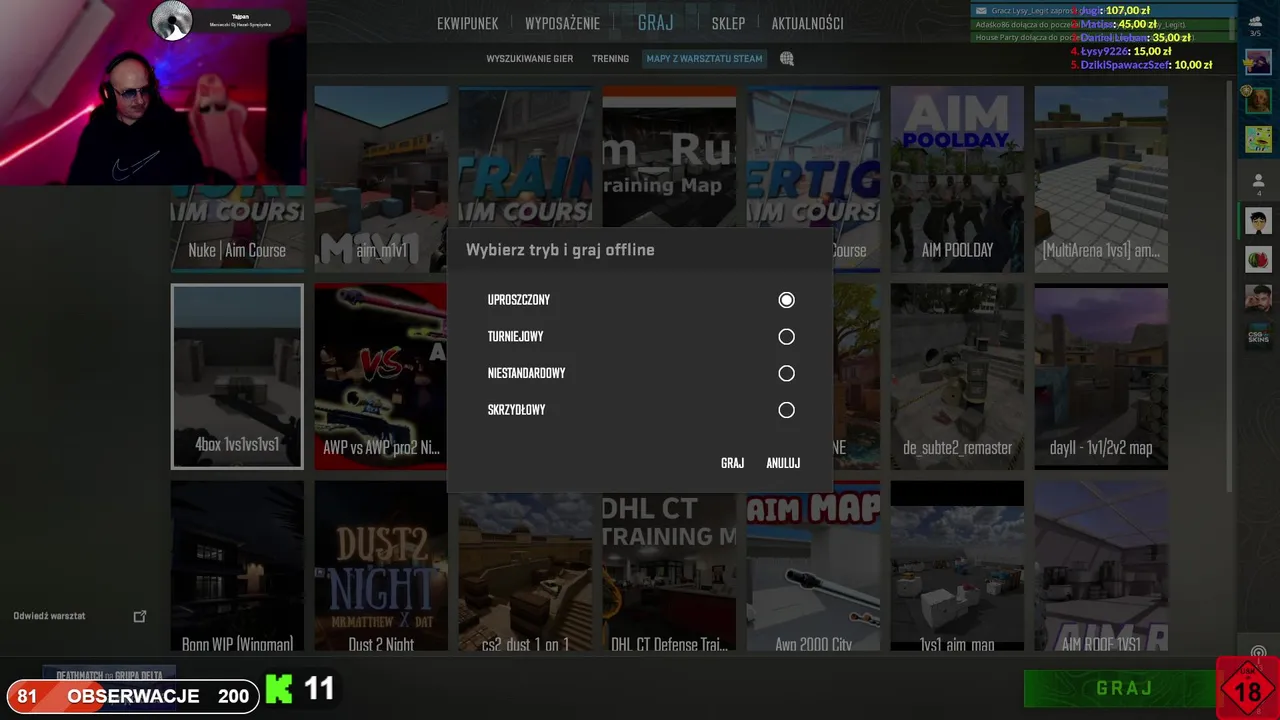This screenshot has width=1280, height=720.
Task: Click the cartoon face friend avatar
Action: tap(1258, 222)
